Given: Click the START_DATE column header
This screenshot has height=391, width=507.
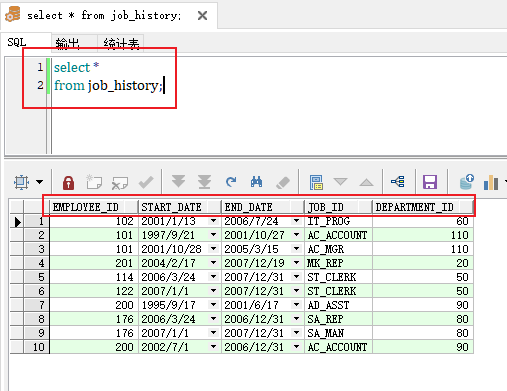Looking at the screenshot, I should [x=180, y=207].
